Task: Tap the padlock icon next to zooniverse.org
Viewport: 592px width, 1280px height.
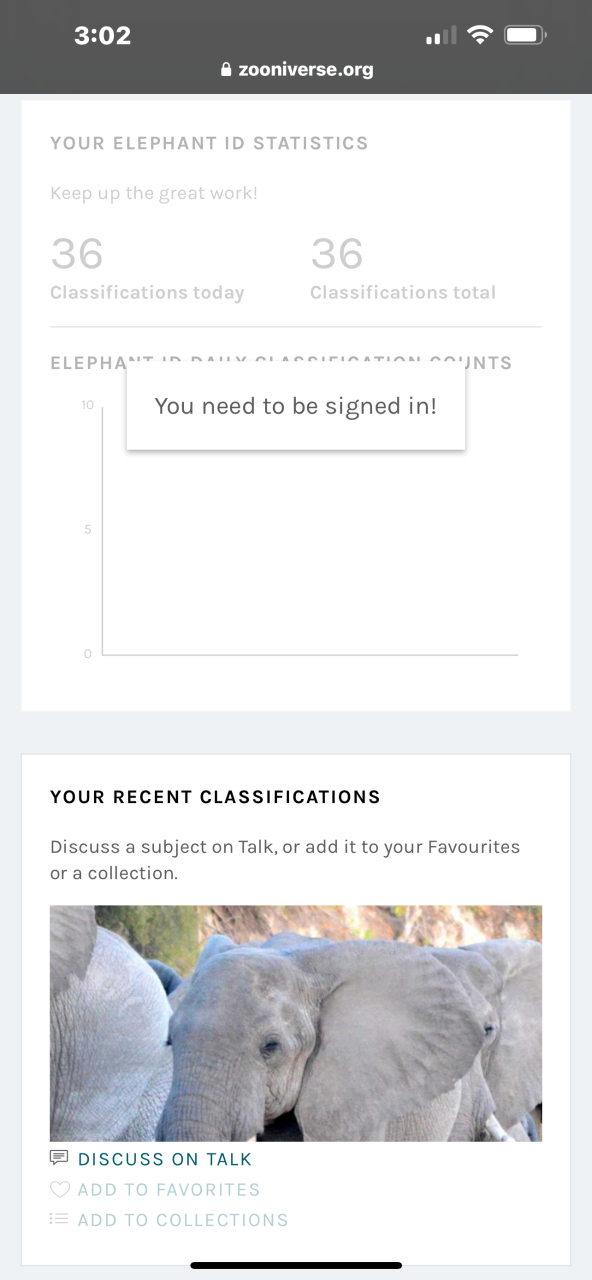Action: [x=225, y=70]
